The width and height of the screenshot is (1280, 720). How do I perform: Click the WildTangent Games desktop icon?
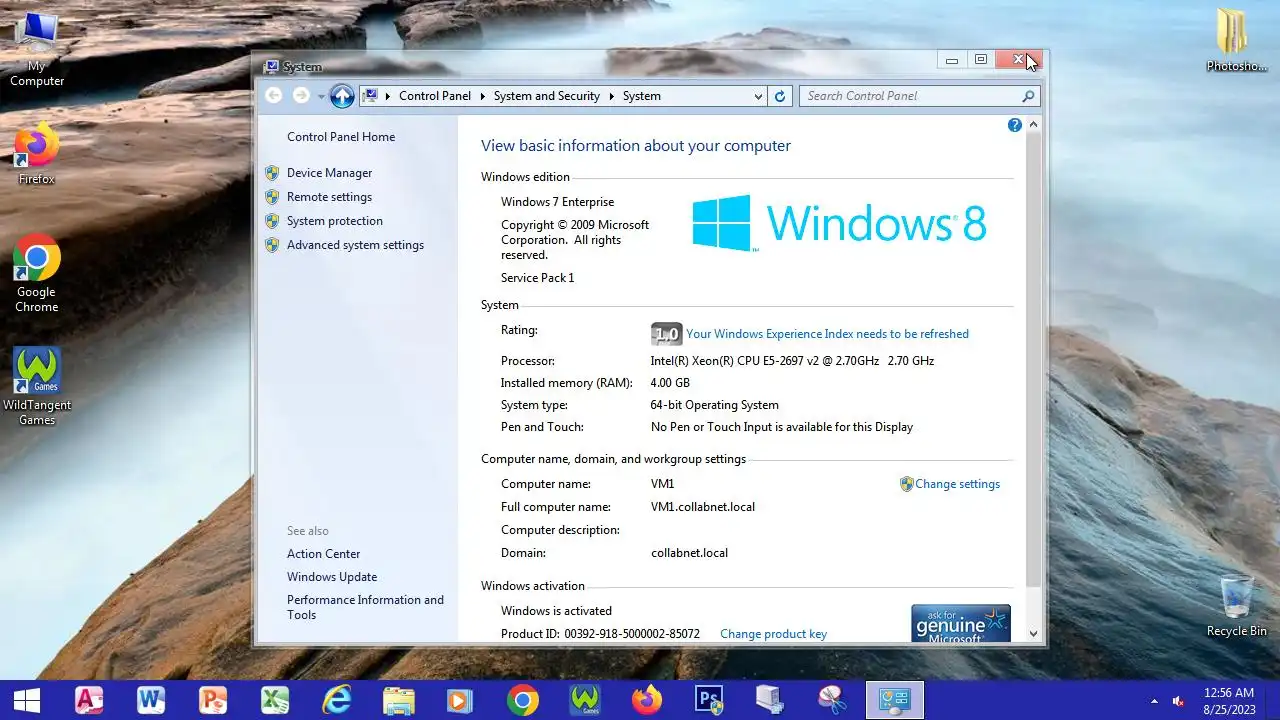[x=37, y=386]
